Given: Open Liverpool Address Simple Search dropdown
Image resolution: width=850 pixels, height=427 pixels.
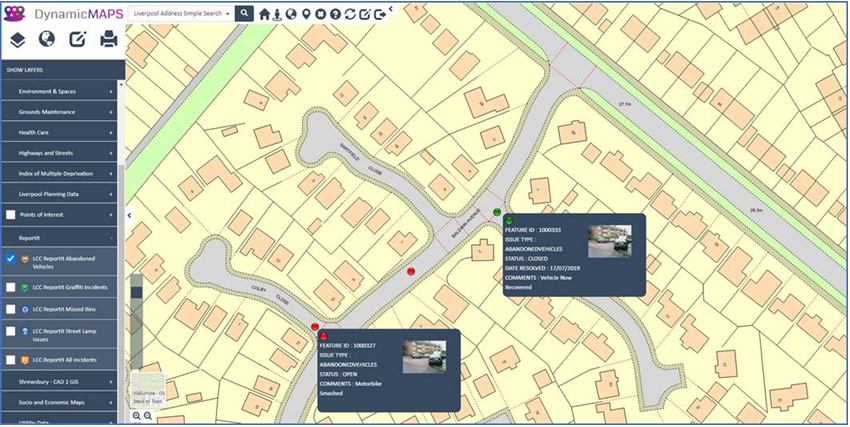Looking at the screenshot, I should (182, 14).
